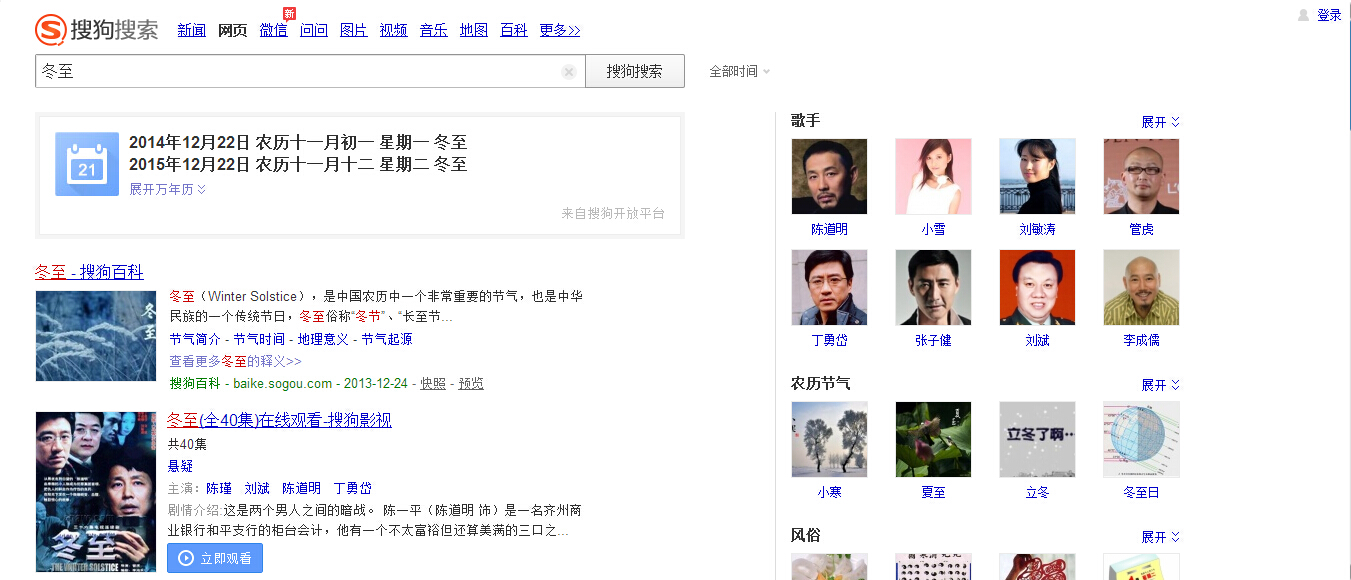1351x580 pixels.
Task: Open the 冬至(全40集)在线观看 result title
Action: tap(279, 420)
